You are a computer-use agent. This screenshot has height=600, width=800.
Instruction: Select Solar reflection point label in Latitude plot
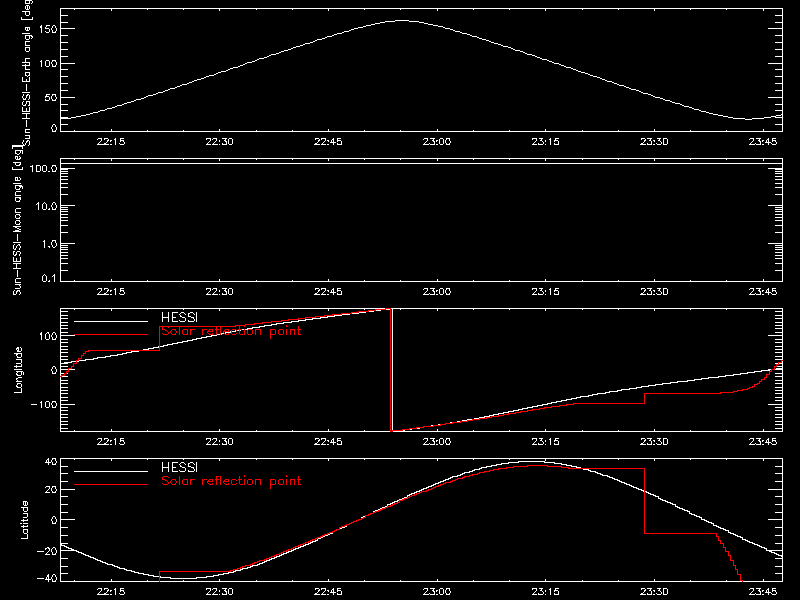tap(231, 481)
